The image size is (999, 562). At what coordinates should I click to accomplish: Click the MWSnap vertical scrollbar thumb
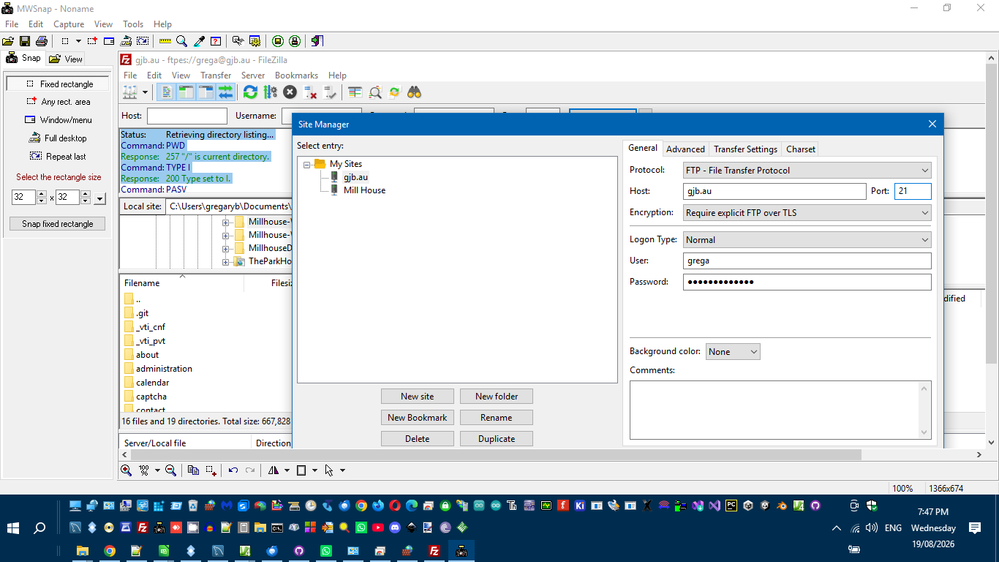coord(991,215)
